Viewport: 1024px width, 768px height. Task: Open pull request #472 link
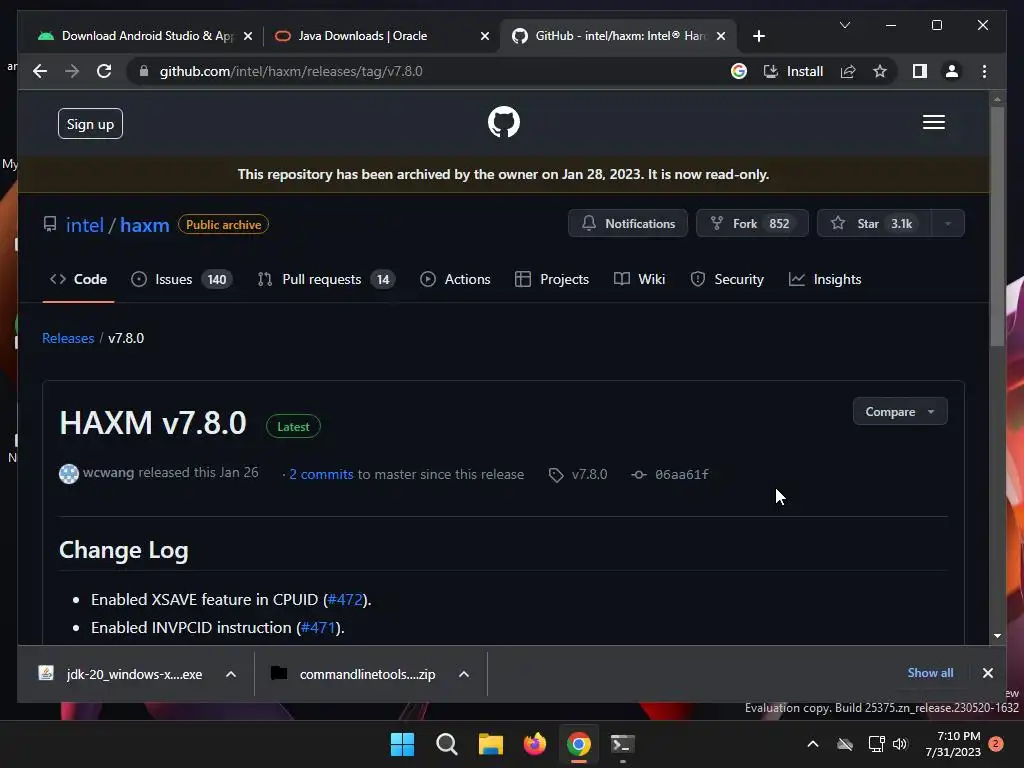[x=345, y=600]
